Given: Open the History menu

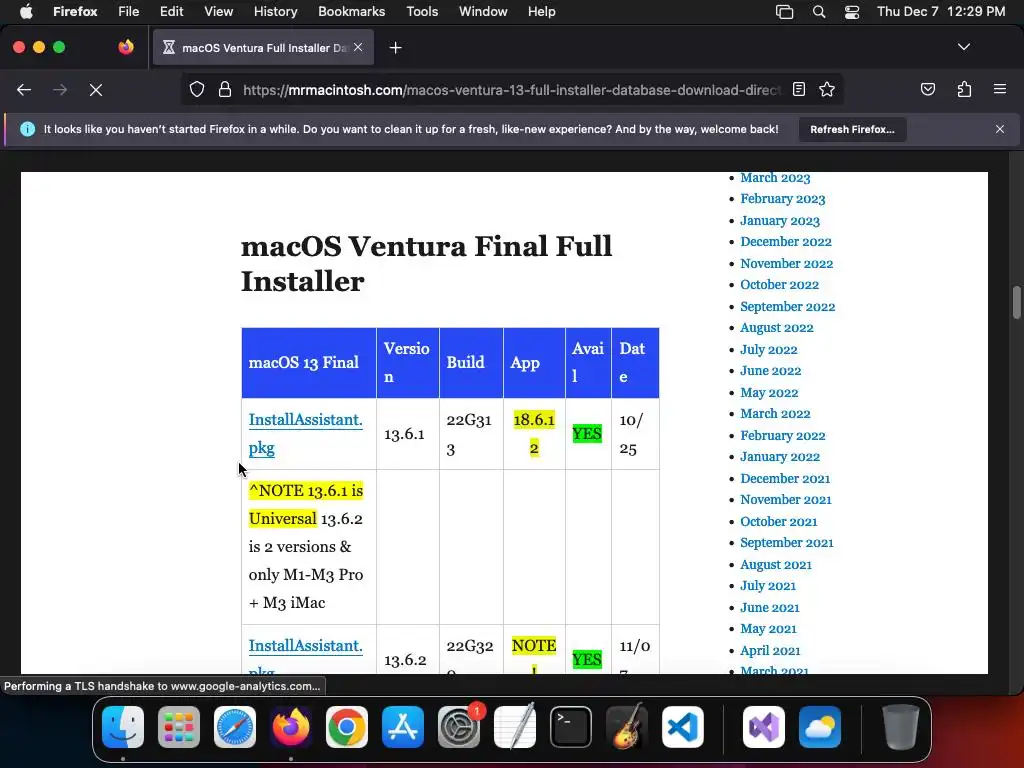Looking at the screenshot, I should (275, 11).
